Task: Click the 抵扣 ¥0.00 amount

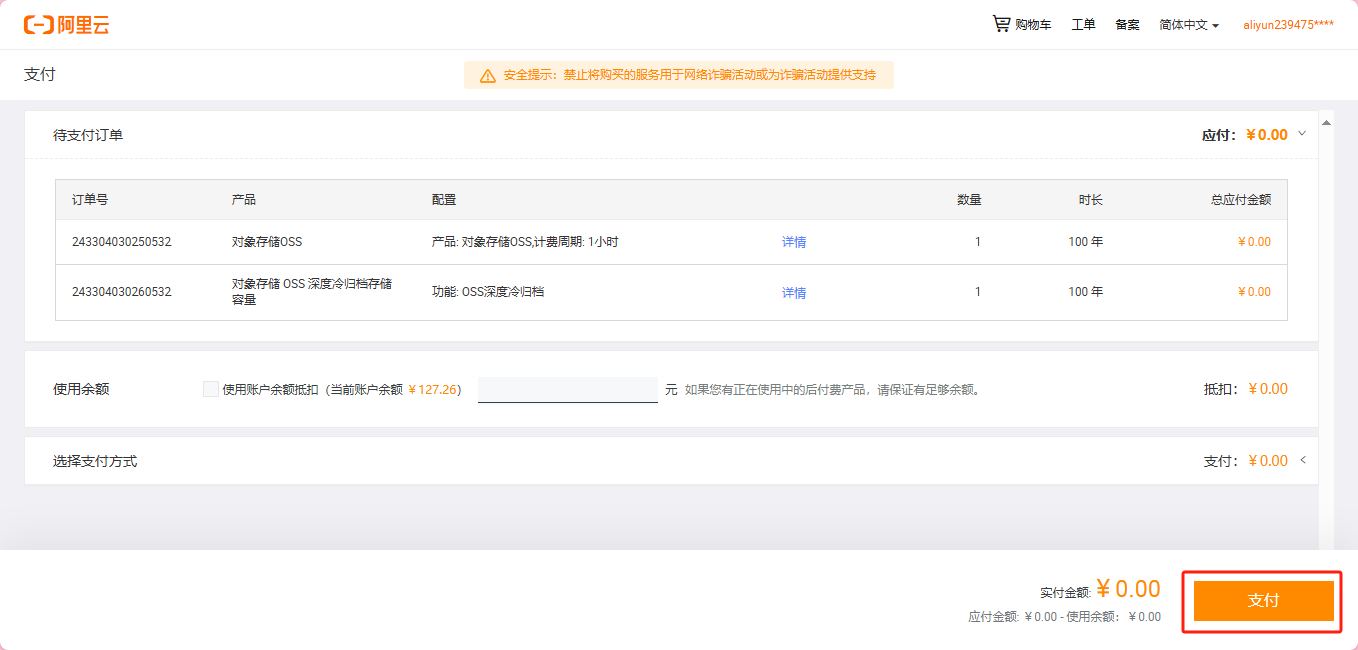Action: 1268,389
